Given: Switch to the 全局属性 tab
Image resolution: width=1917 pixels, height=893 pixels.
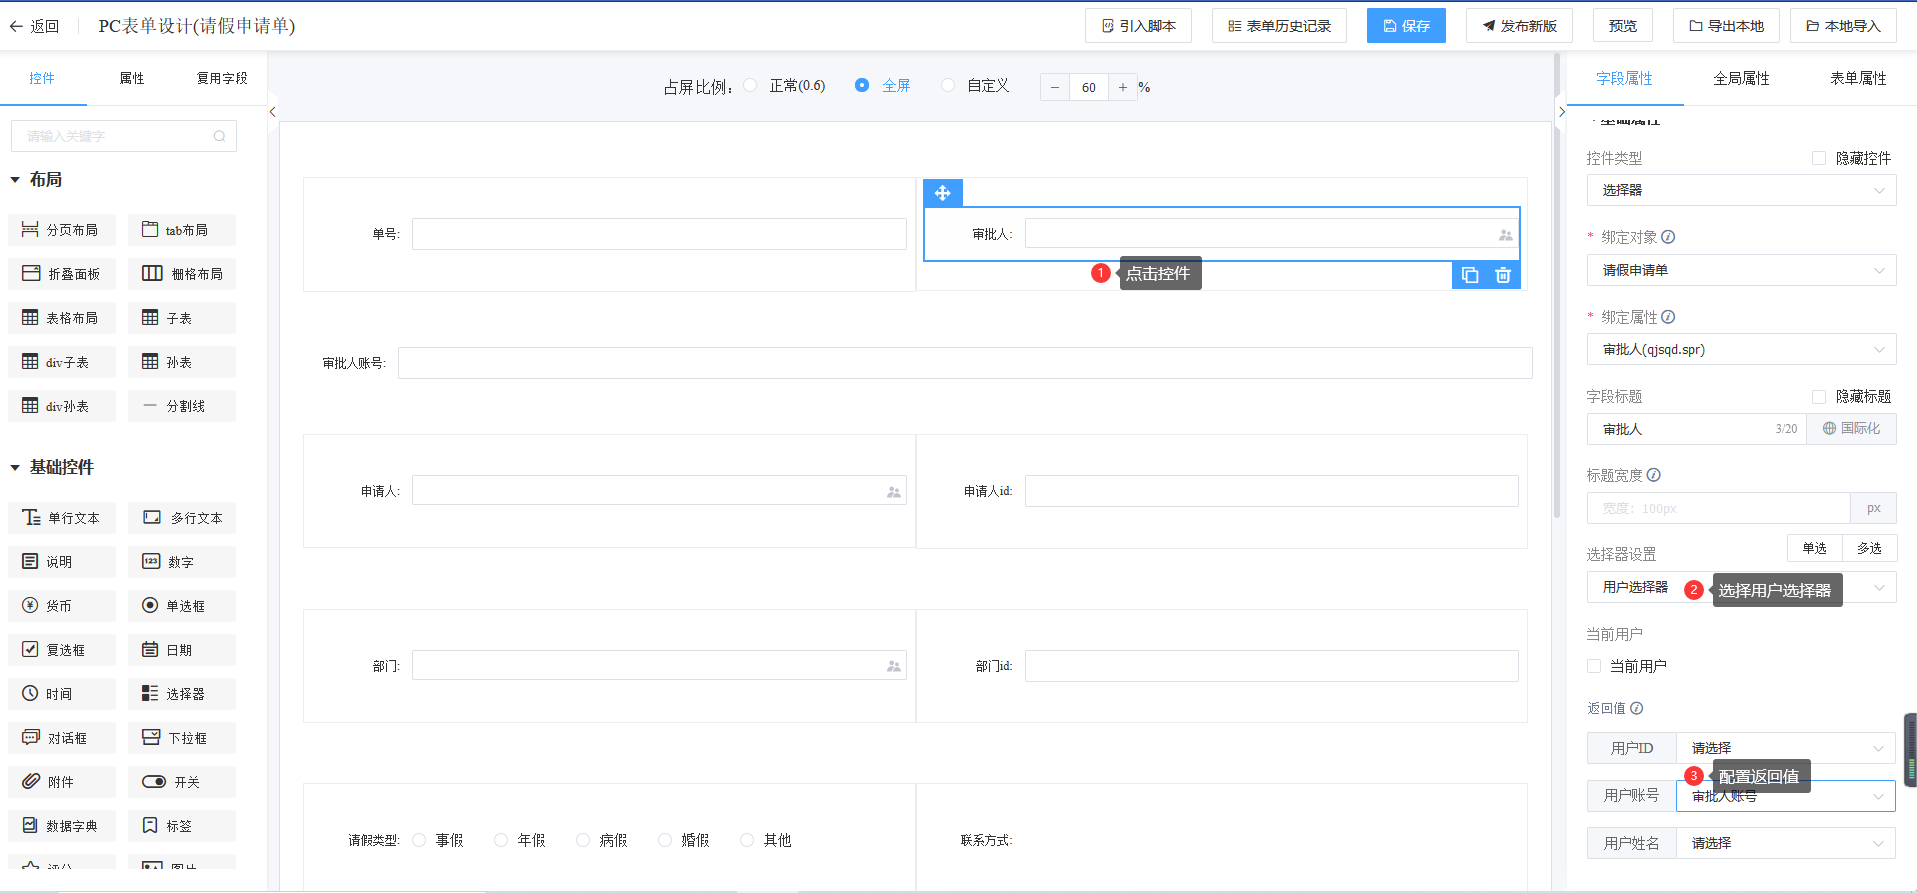Looking at the screenshot, I should click(x=1741, y=78).
